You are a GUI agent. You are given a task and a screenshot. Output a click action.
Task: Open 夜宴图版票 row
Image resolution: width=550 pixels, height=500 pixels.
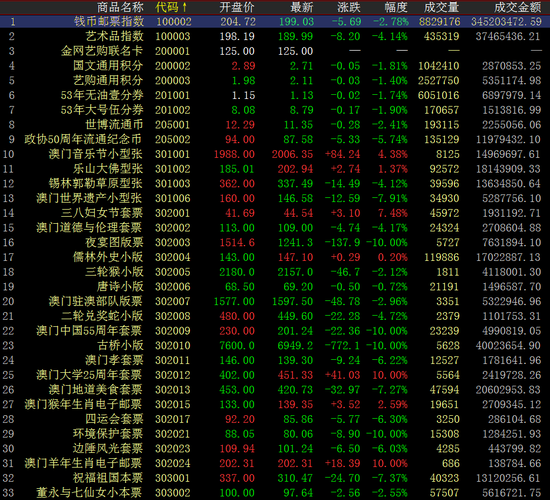275,243
